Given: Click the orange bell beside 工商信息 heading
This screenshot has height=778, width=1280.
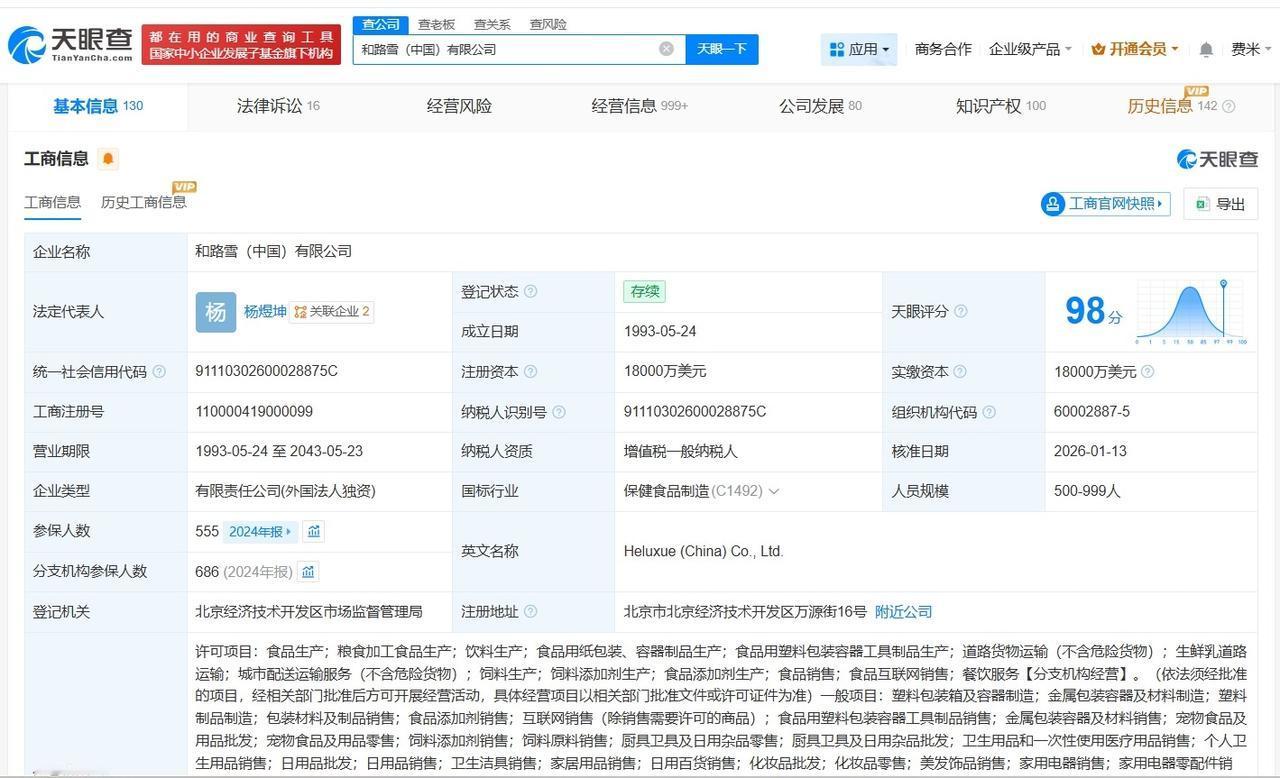Looking at the screenshot, I should click(108, 159).
